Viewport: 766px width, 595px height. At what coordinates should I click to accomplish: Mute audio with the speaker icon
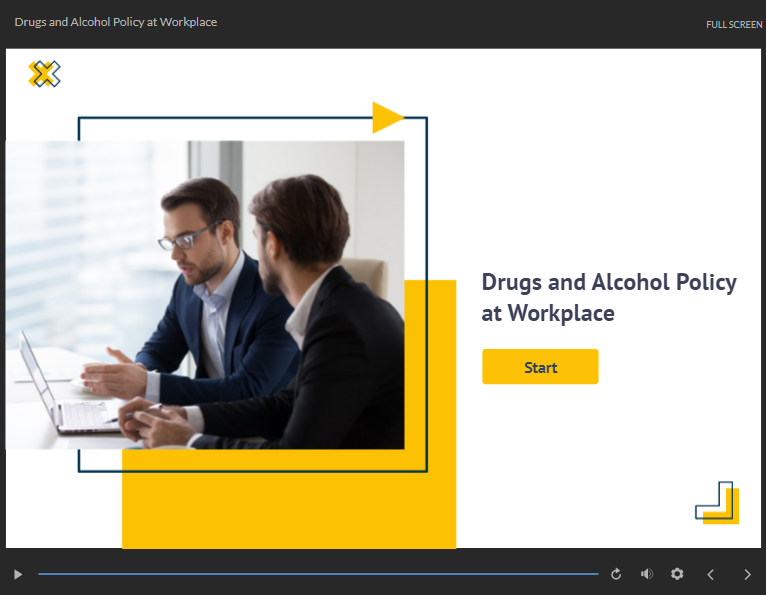point(647,574)
